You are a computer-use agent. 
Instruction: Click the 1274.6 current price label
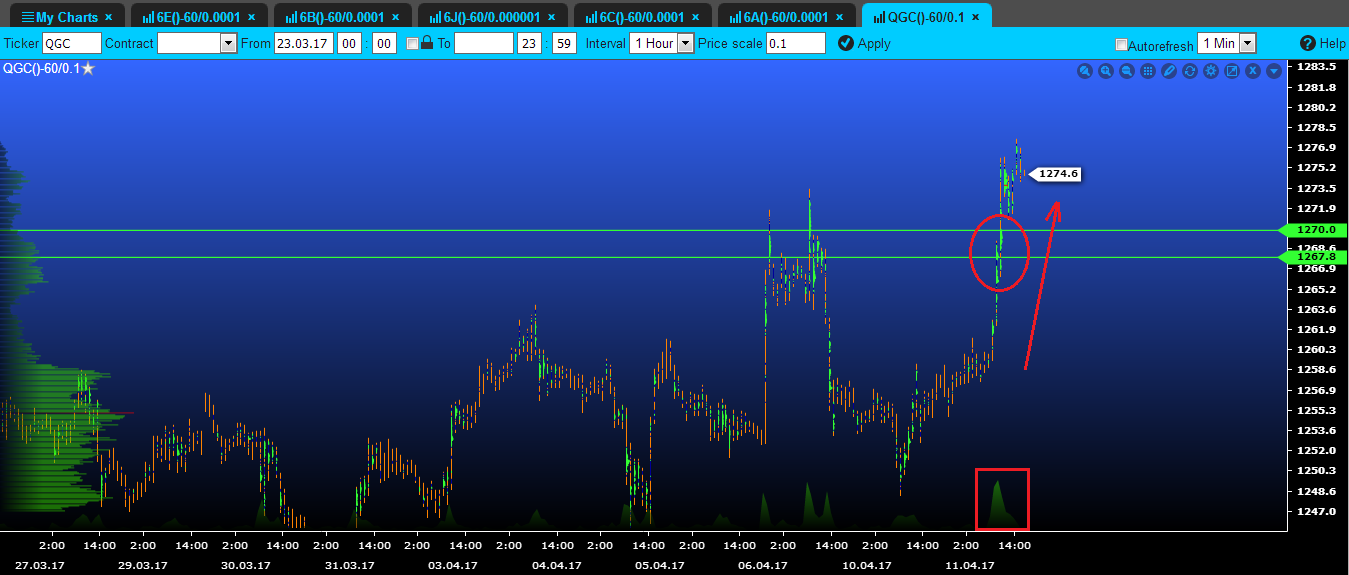tap(1055, 174)
